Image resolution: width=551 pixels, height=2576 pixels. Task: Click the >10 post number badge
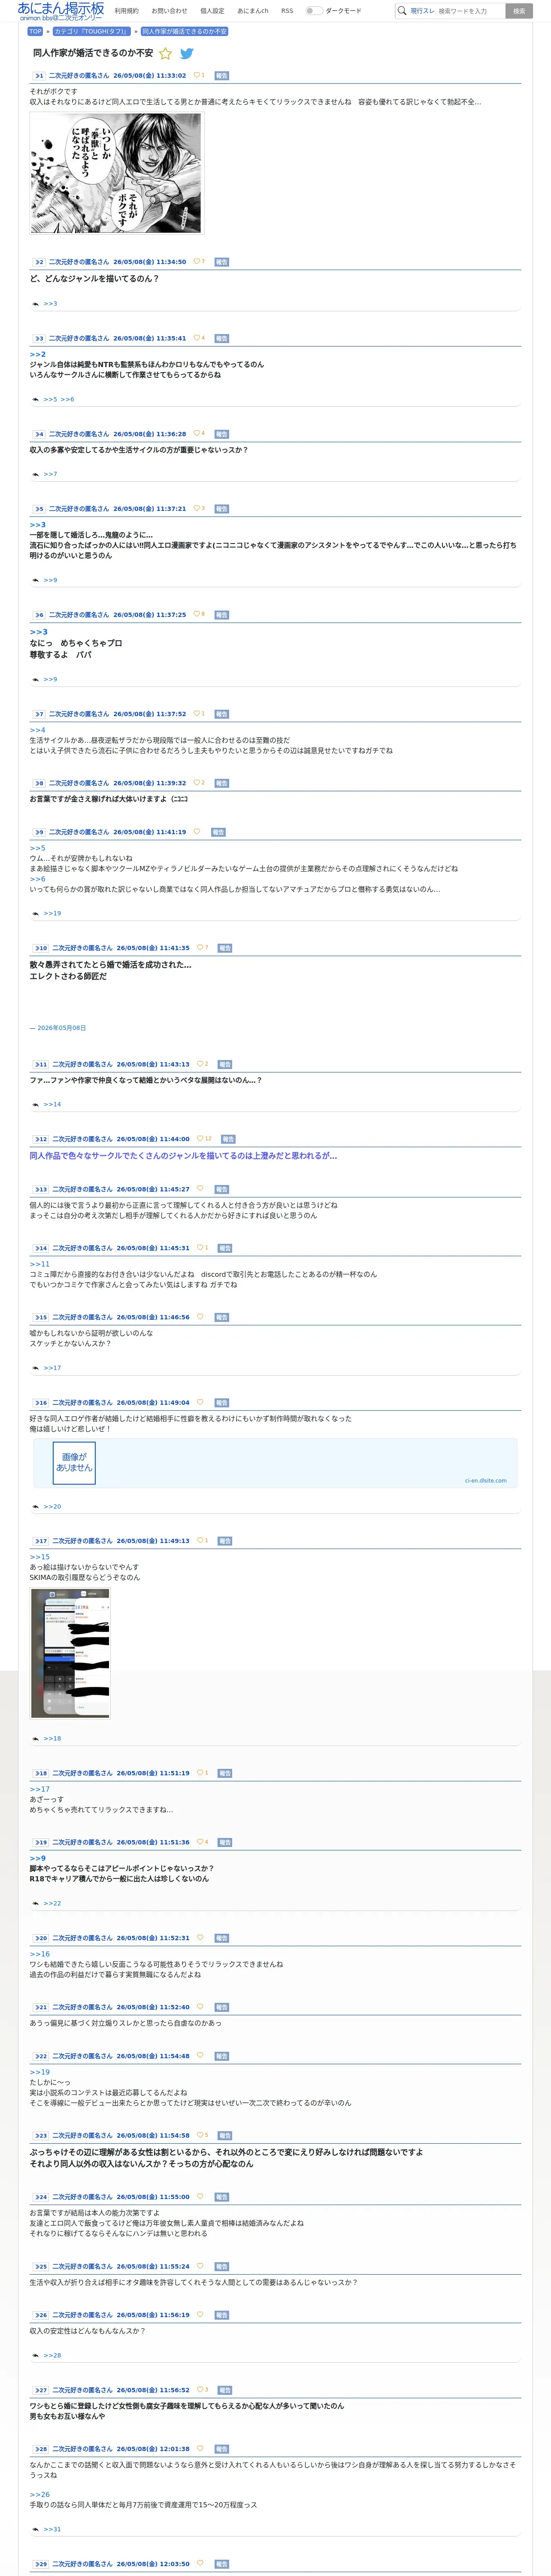click(40, 948)
